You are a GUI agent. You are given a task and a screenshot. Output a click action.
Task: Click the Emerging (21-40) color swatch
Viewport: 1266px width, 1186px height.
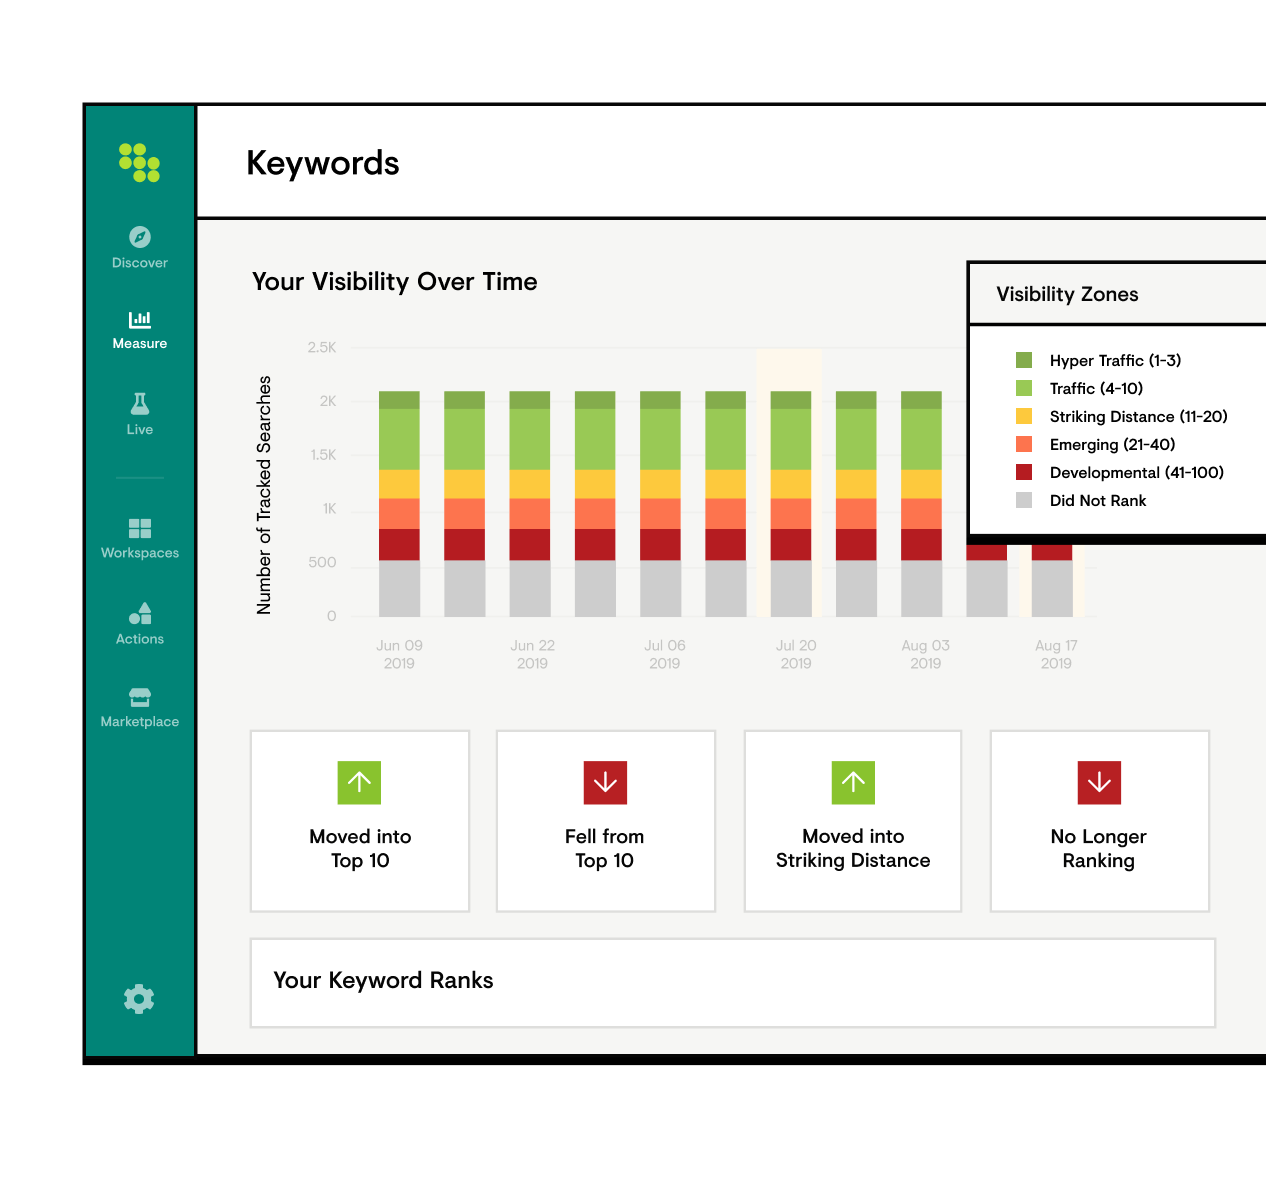[x=1024, y=444]
